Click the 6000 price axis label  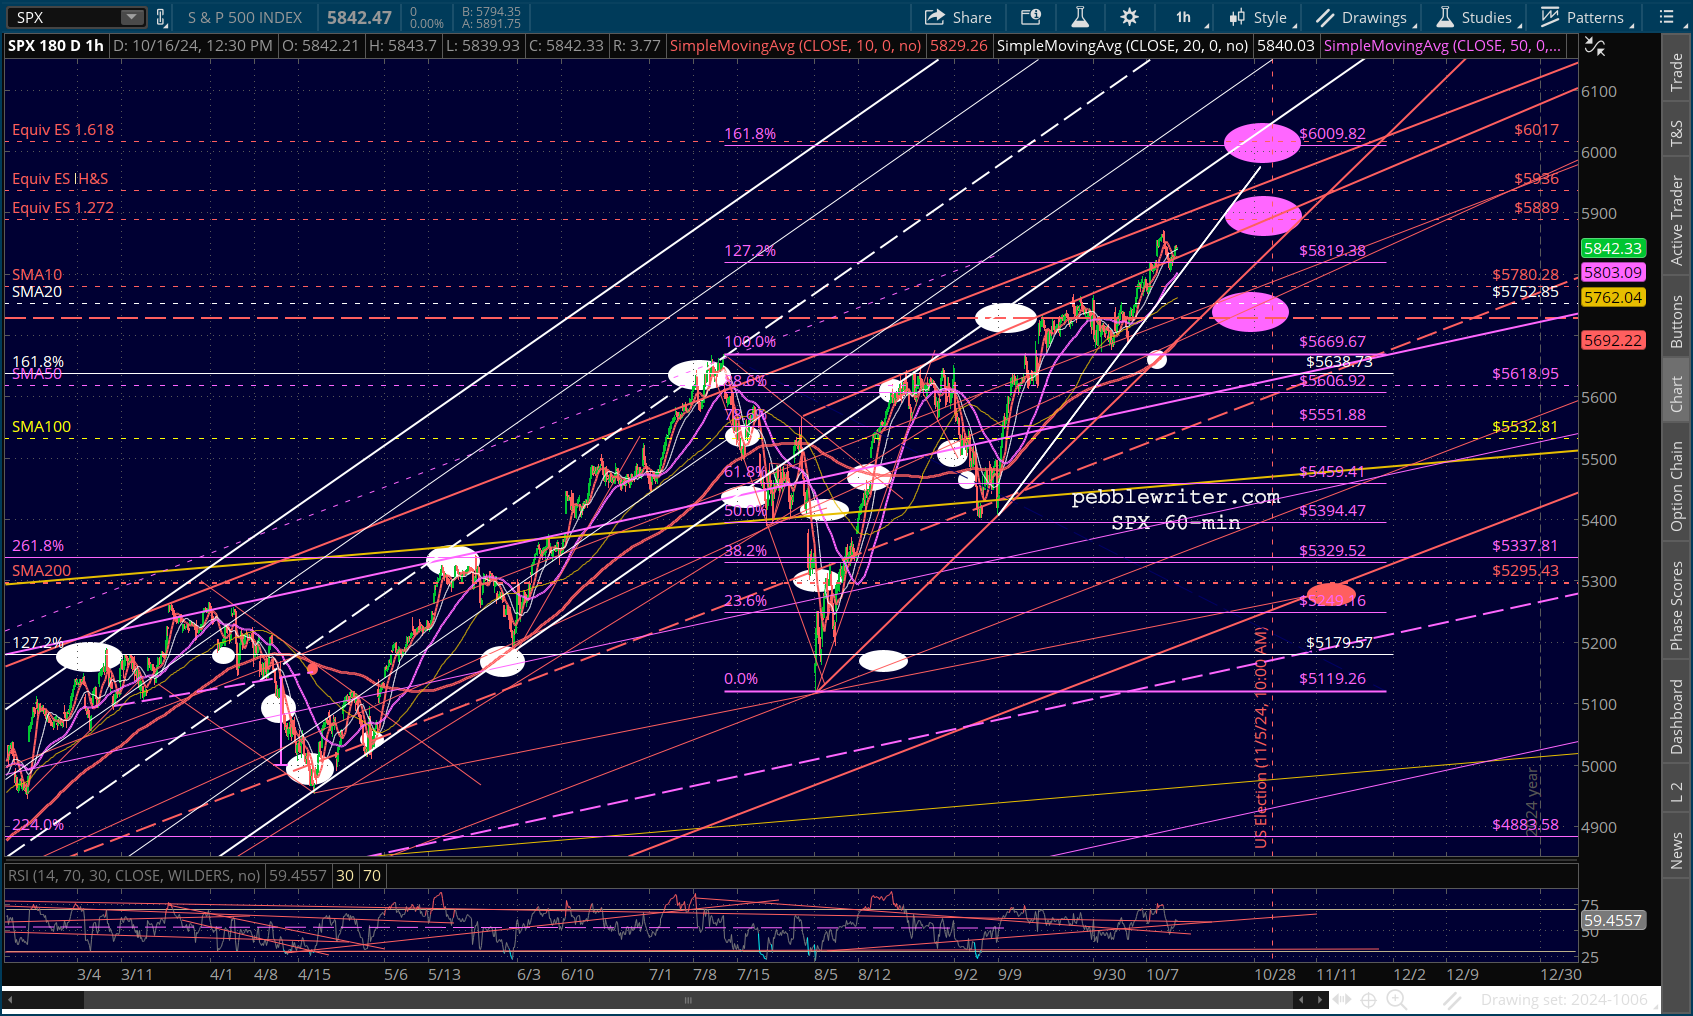pyautogui.click(x=1598, y=153)
